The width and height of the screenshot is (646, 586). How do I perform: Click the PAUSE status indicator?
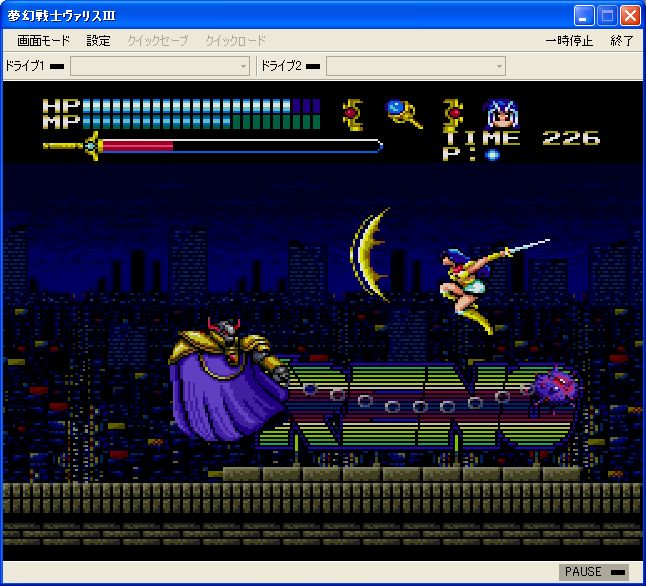594,572
